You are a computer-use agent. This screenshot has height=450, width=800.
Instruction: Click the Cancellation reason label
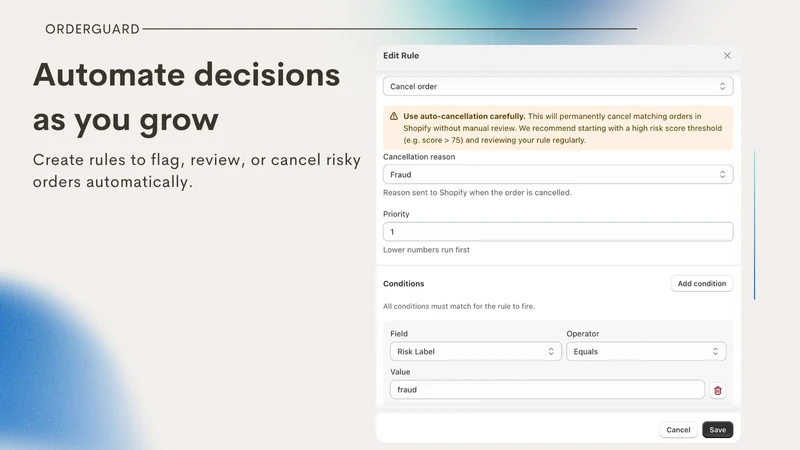[x=419, y=157]
